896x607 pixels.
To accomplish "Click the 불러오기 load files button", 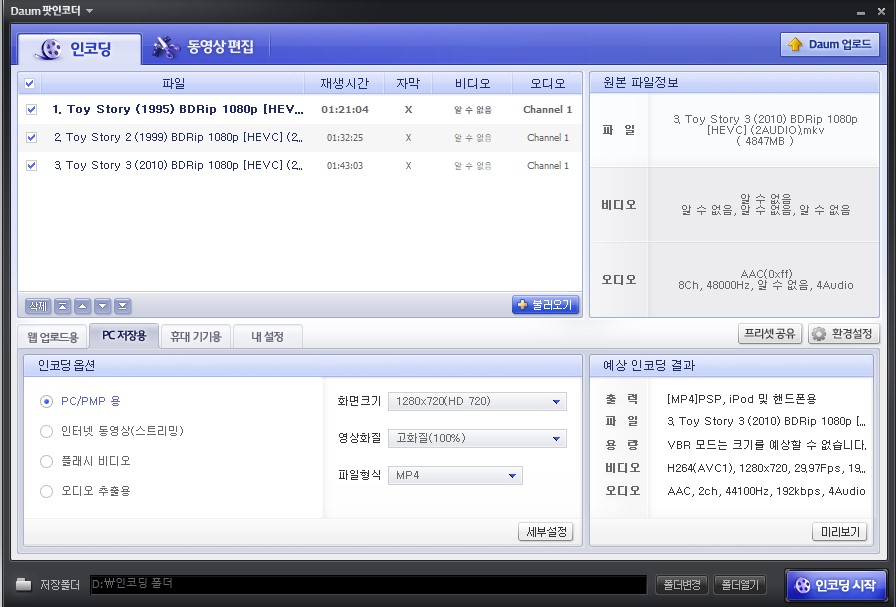I will tap(546, 305).
